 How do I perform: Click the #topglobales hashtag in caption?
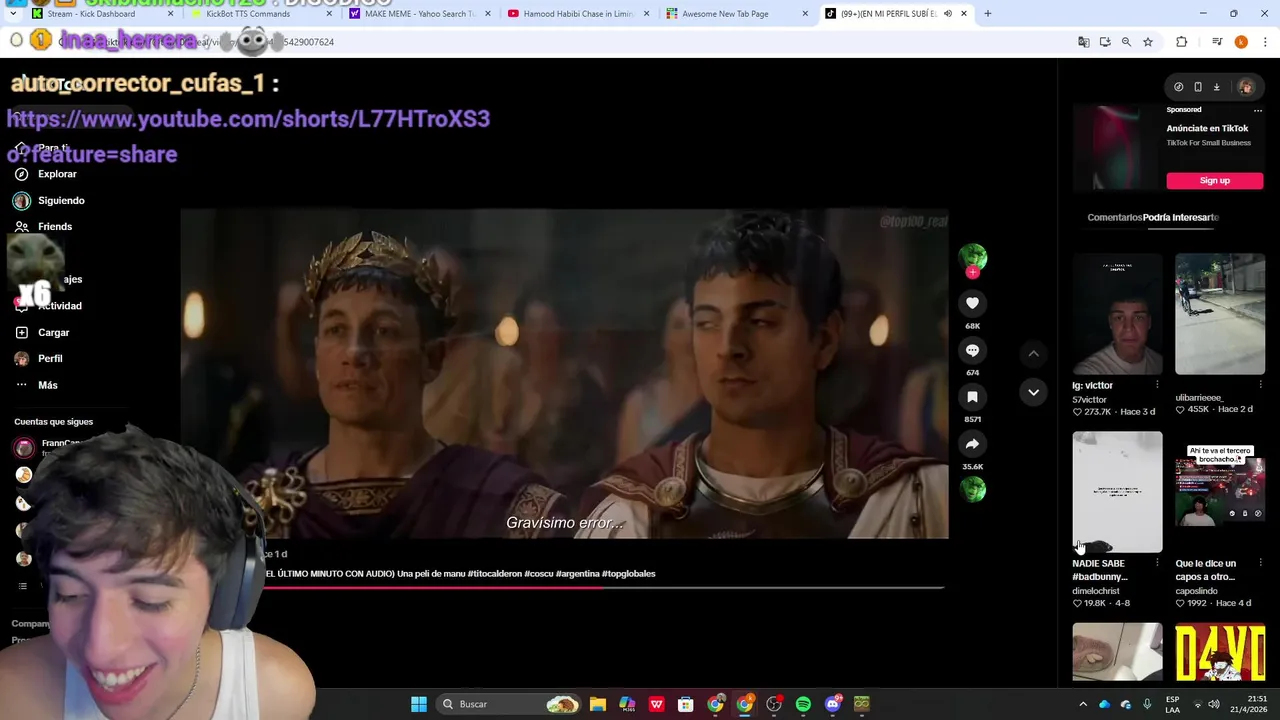628,574
